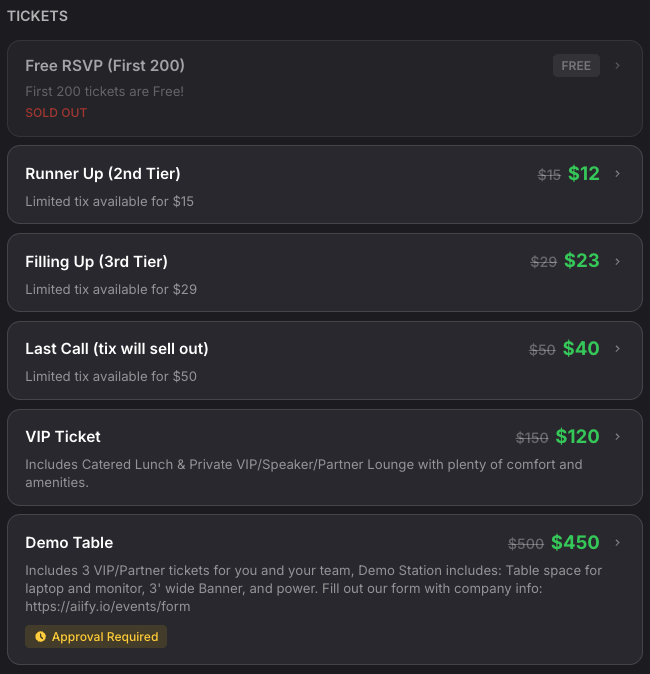This screenshot has width=650, height=674.
Task: Click the Approval Required badge
Action: click(96, 636)
